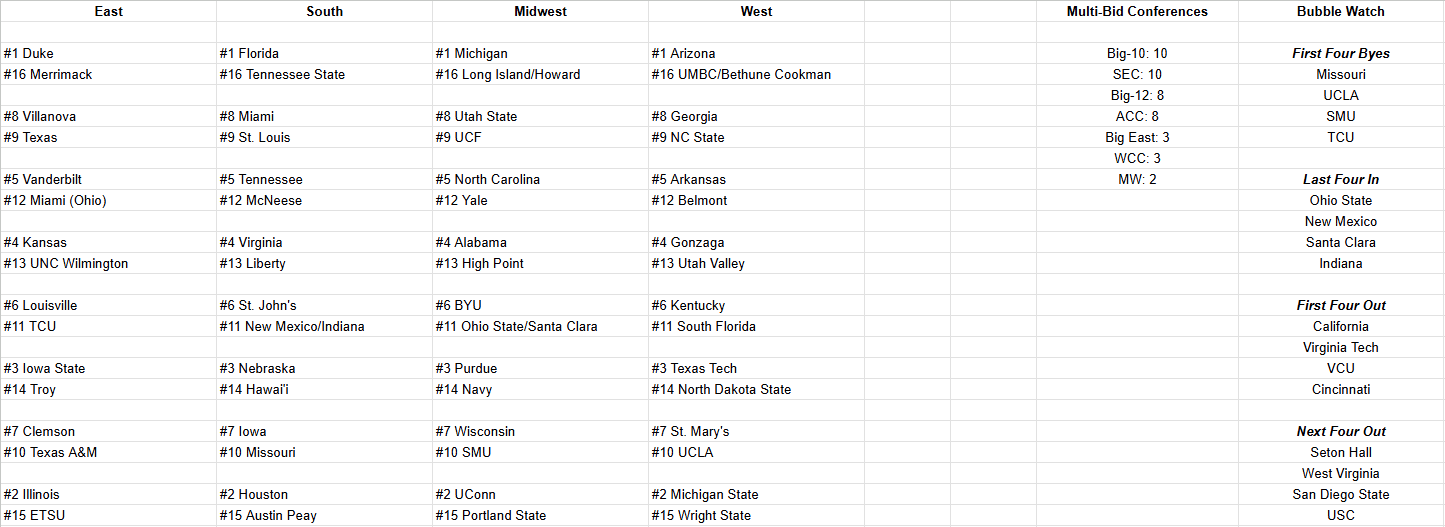The image size is (1445, 527).
Task: Click the East column header cell
Action: (x=108, y=12)
